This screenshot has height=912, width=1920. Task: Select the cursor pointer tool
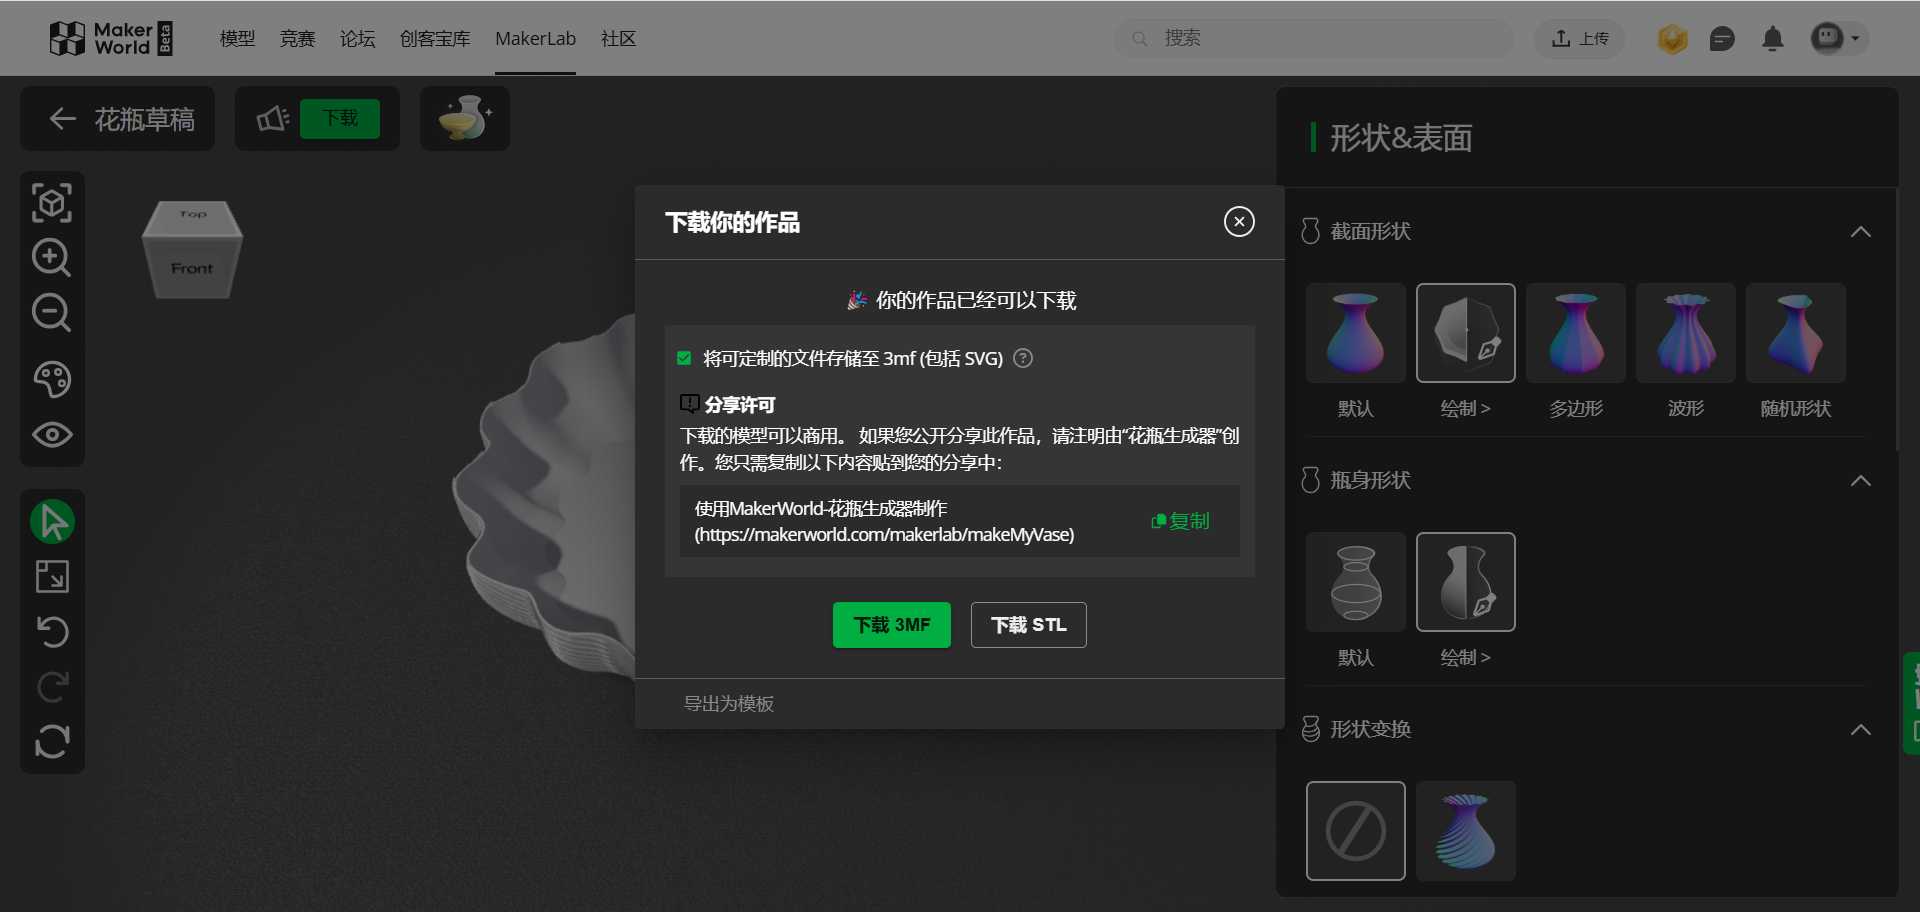[x=52, y=521]
